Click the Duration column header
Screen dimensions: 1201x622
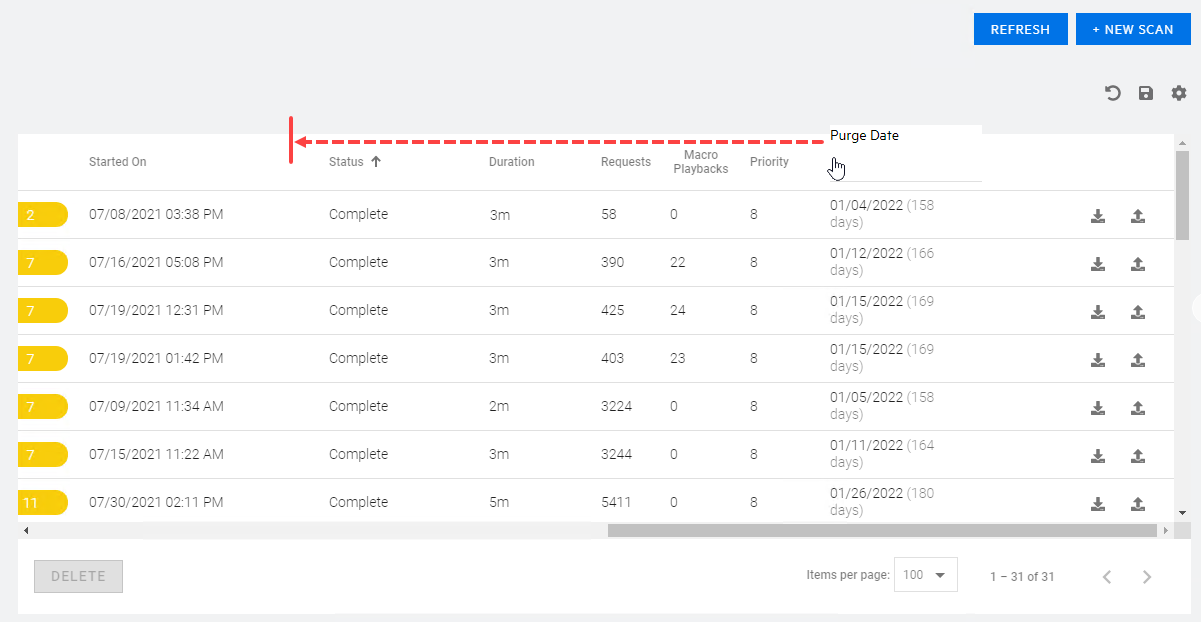511,162
